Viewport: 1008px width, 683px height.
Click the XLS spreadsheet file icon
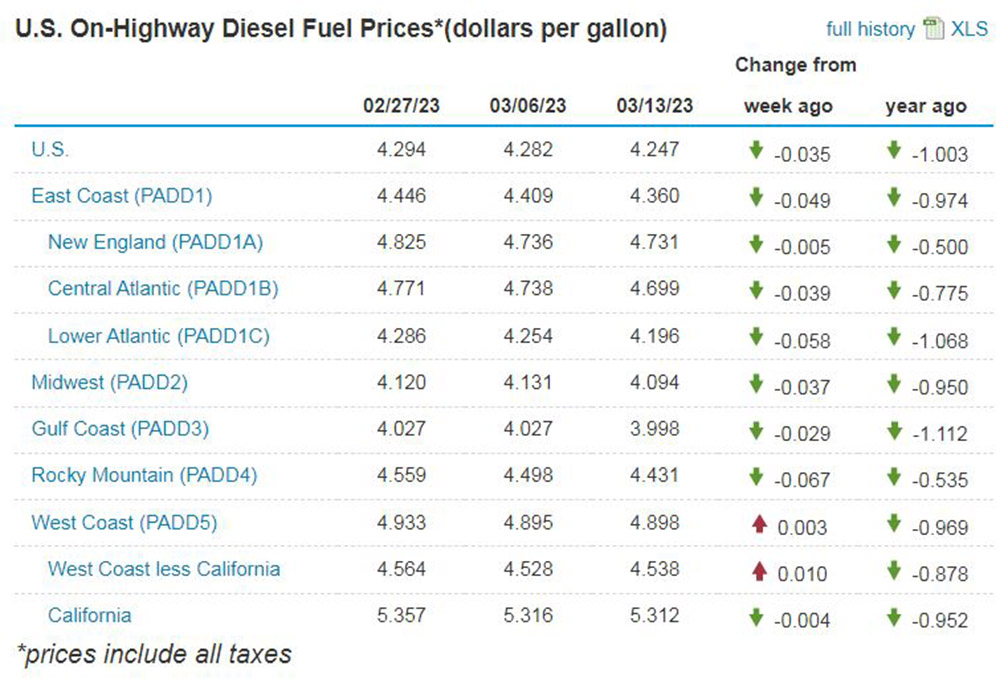point(934,29)
